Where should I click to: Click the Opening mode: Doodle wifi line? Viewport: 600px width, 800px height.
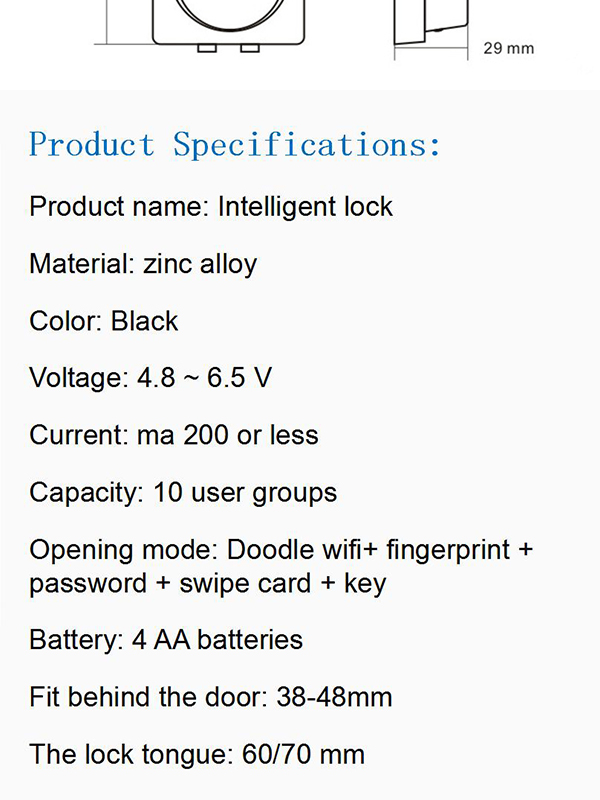point(281,551)
